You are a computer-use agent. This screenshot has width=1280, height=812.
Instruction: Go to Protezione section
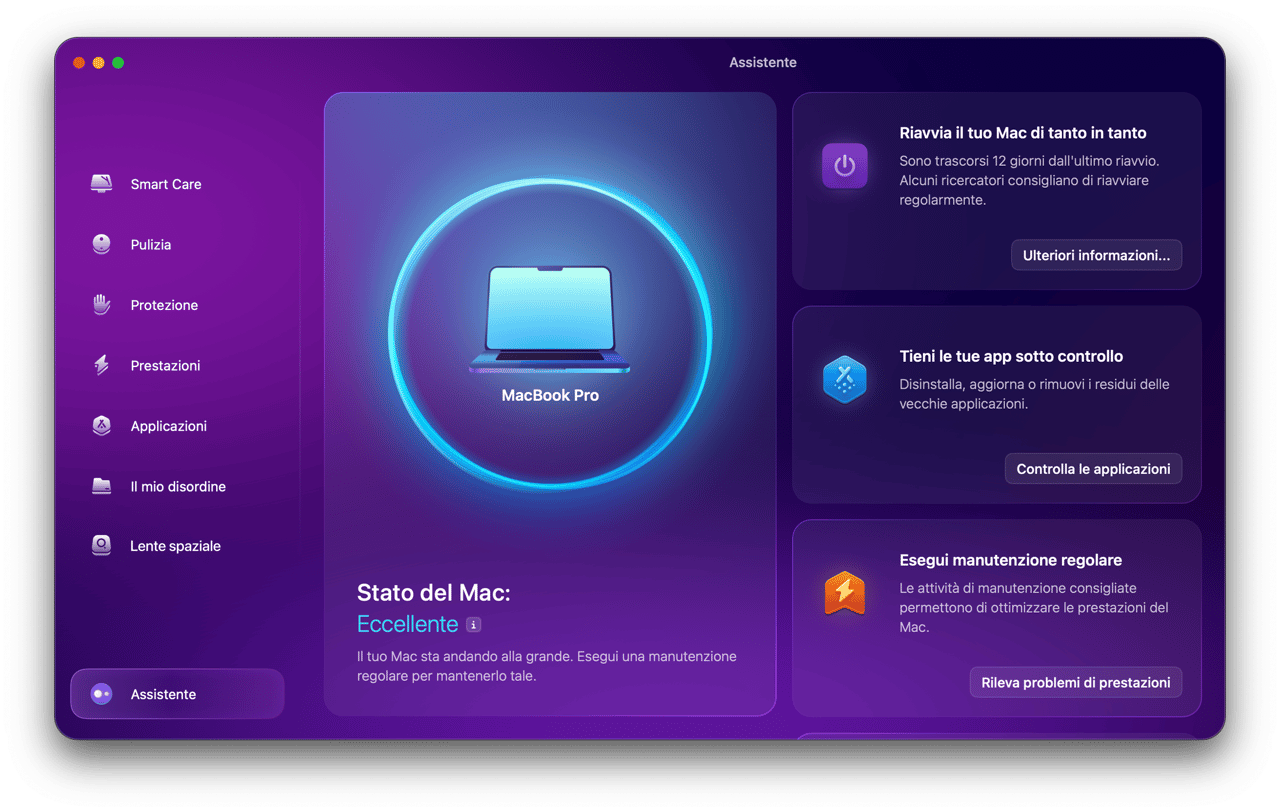[x=164, y=305]
